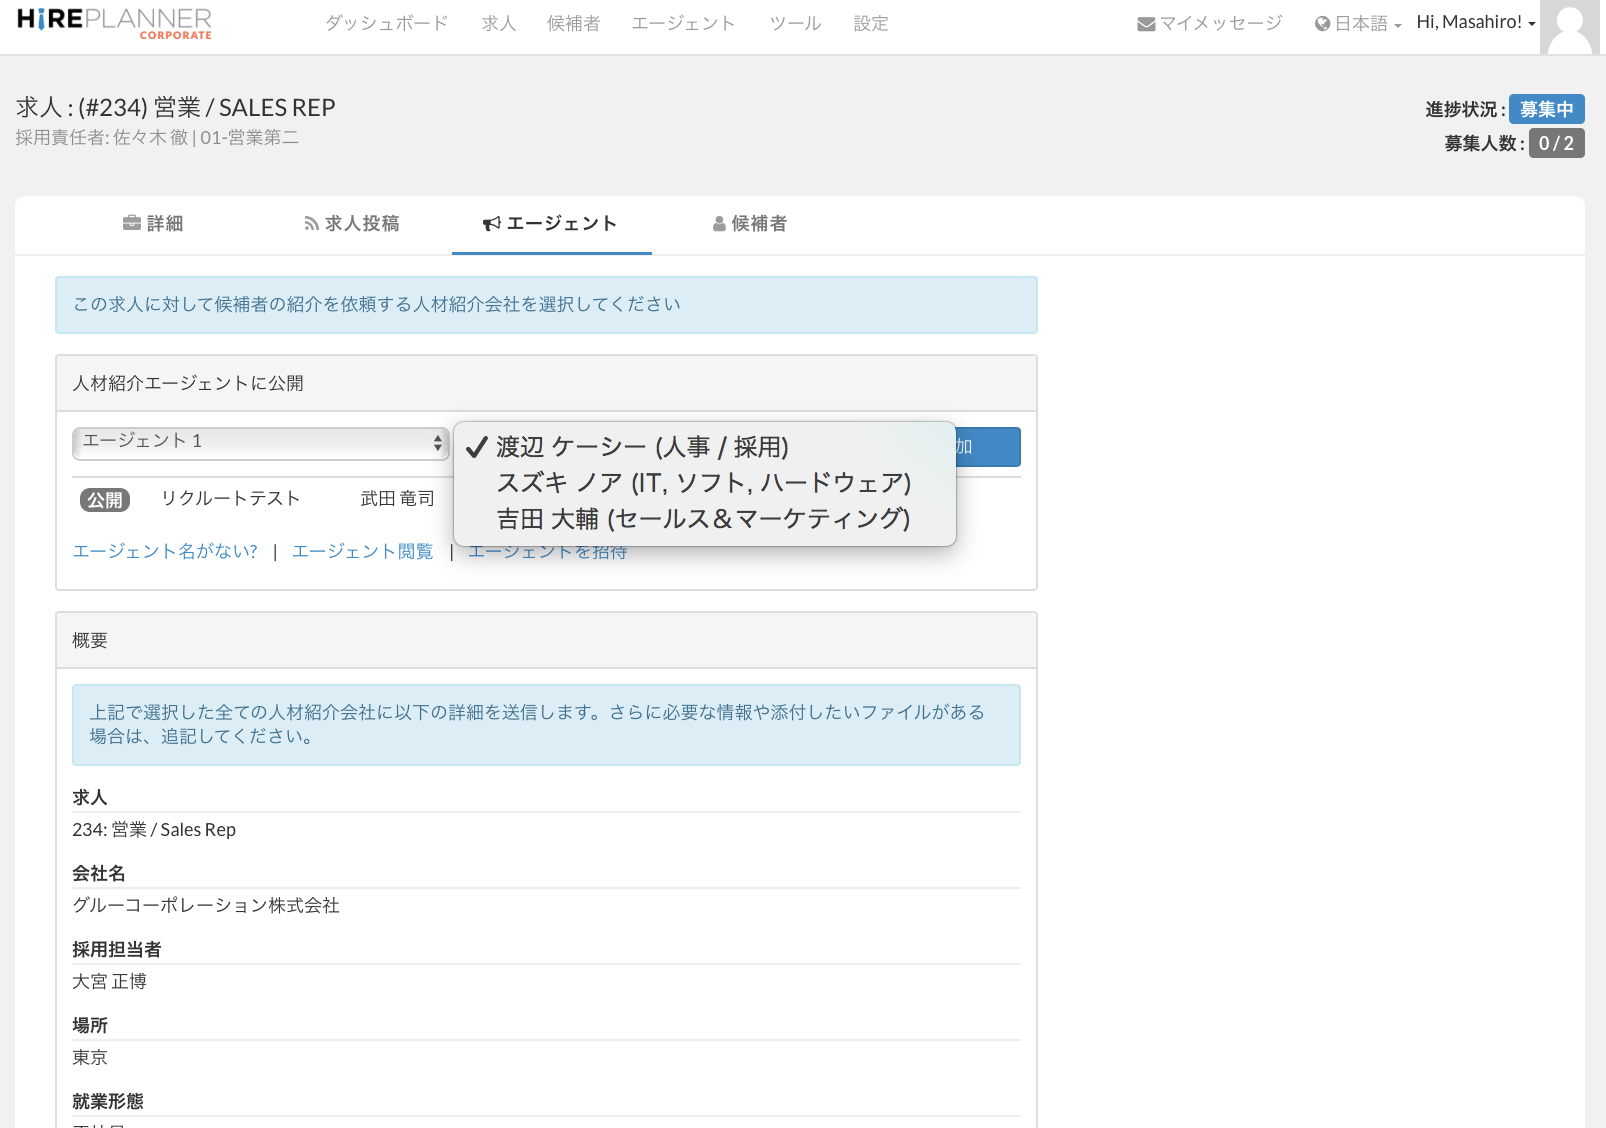Open the エージェント 1 select box
Viewport: 1606px width, 1128px height.
(260, 442)
